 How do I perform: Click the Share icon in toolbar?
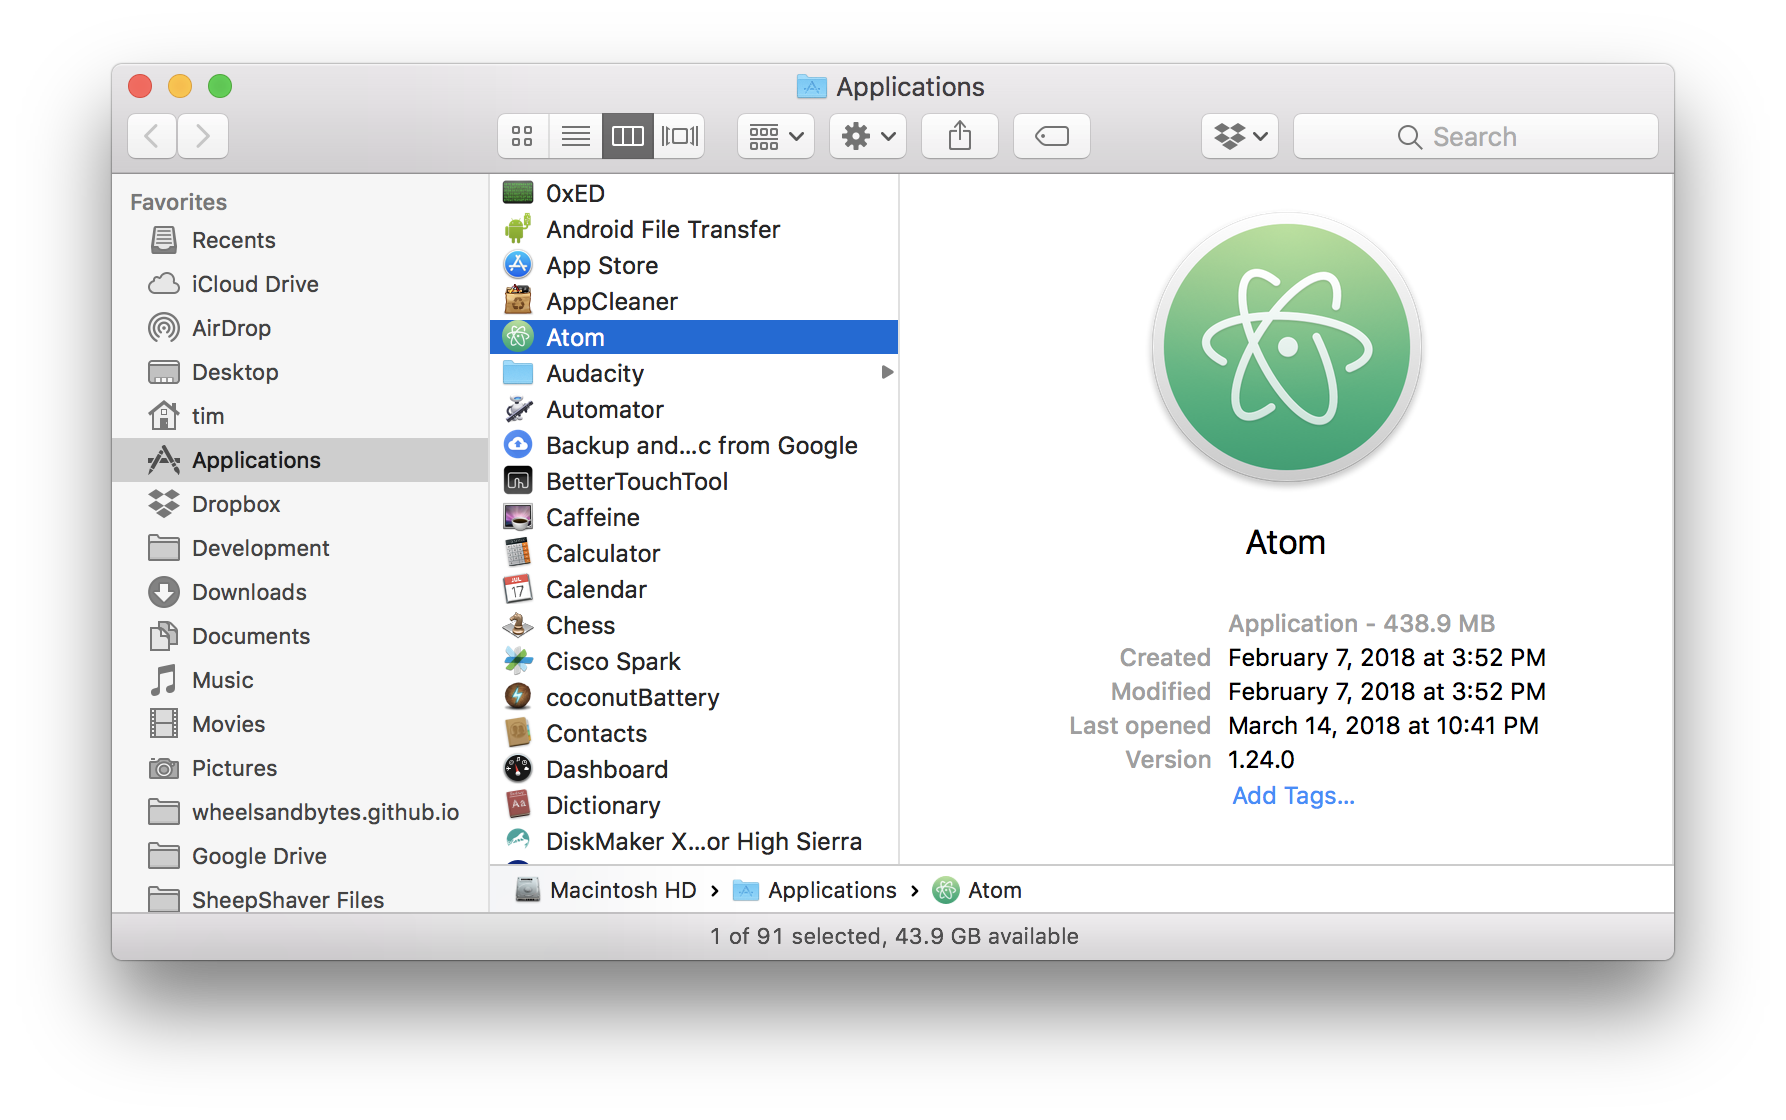(959, 136)
